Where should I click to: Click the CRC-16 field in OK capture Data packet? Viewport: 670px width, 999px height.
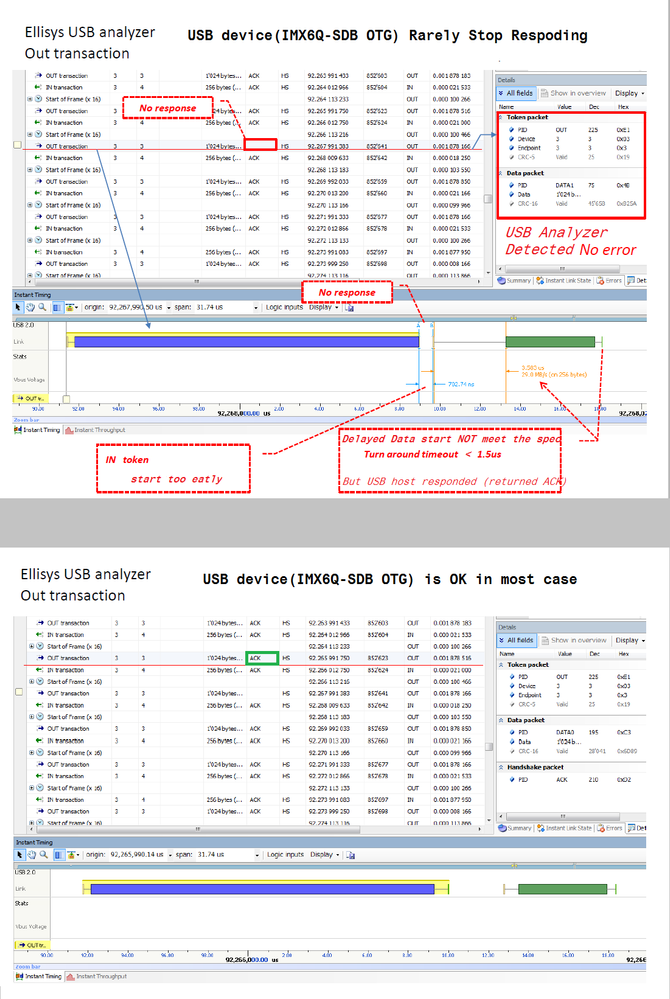[528, 752]
